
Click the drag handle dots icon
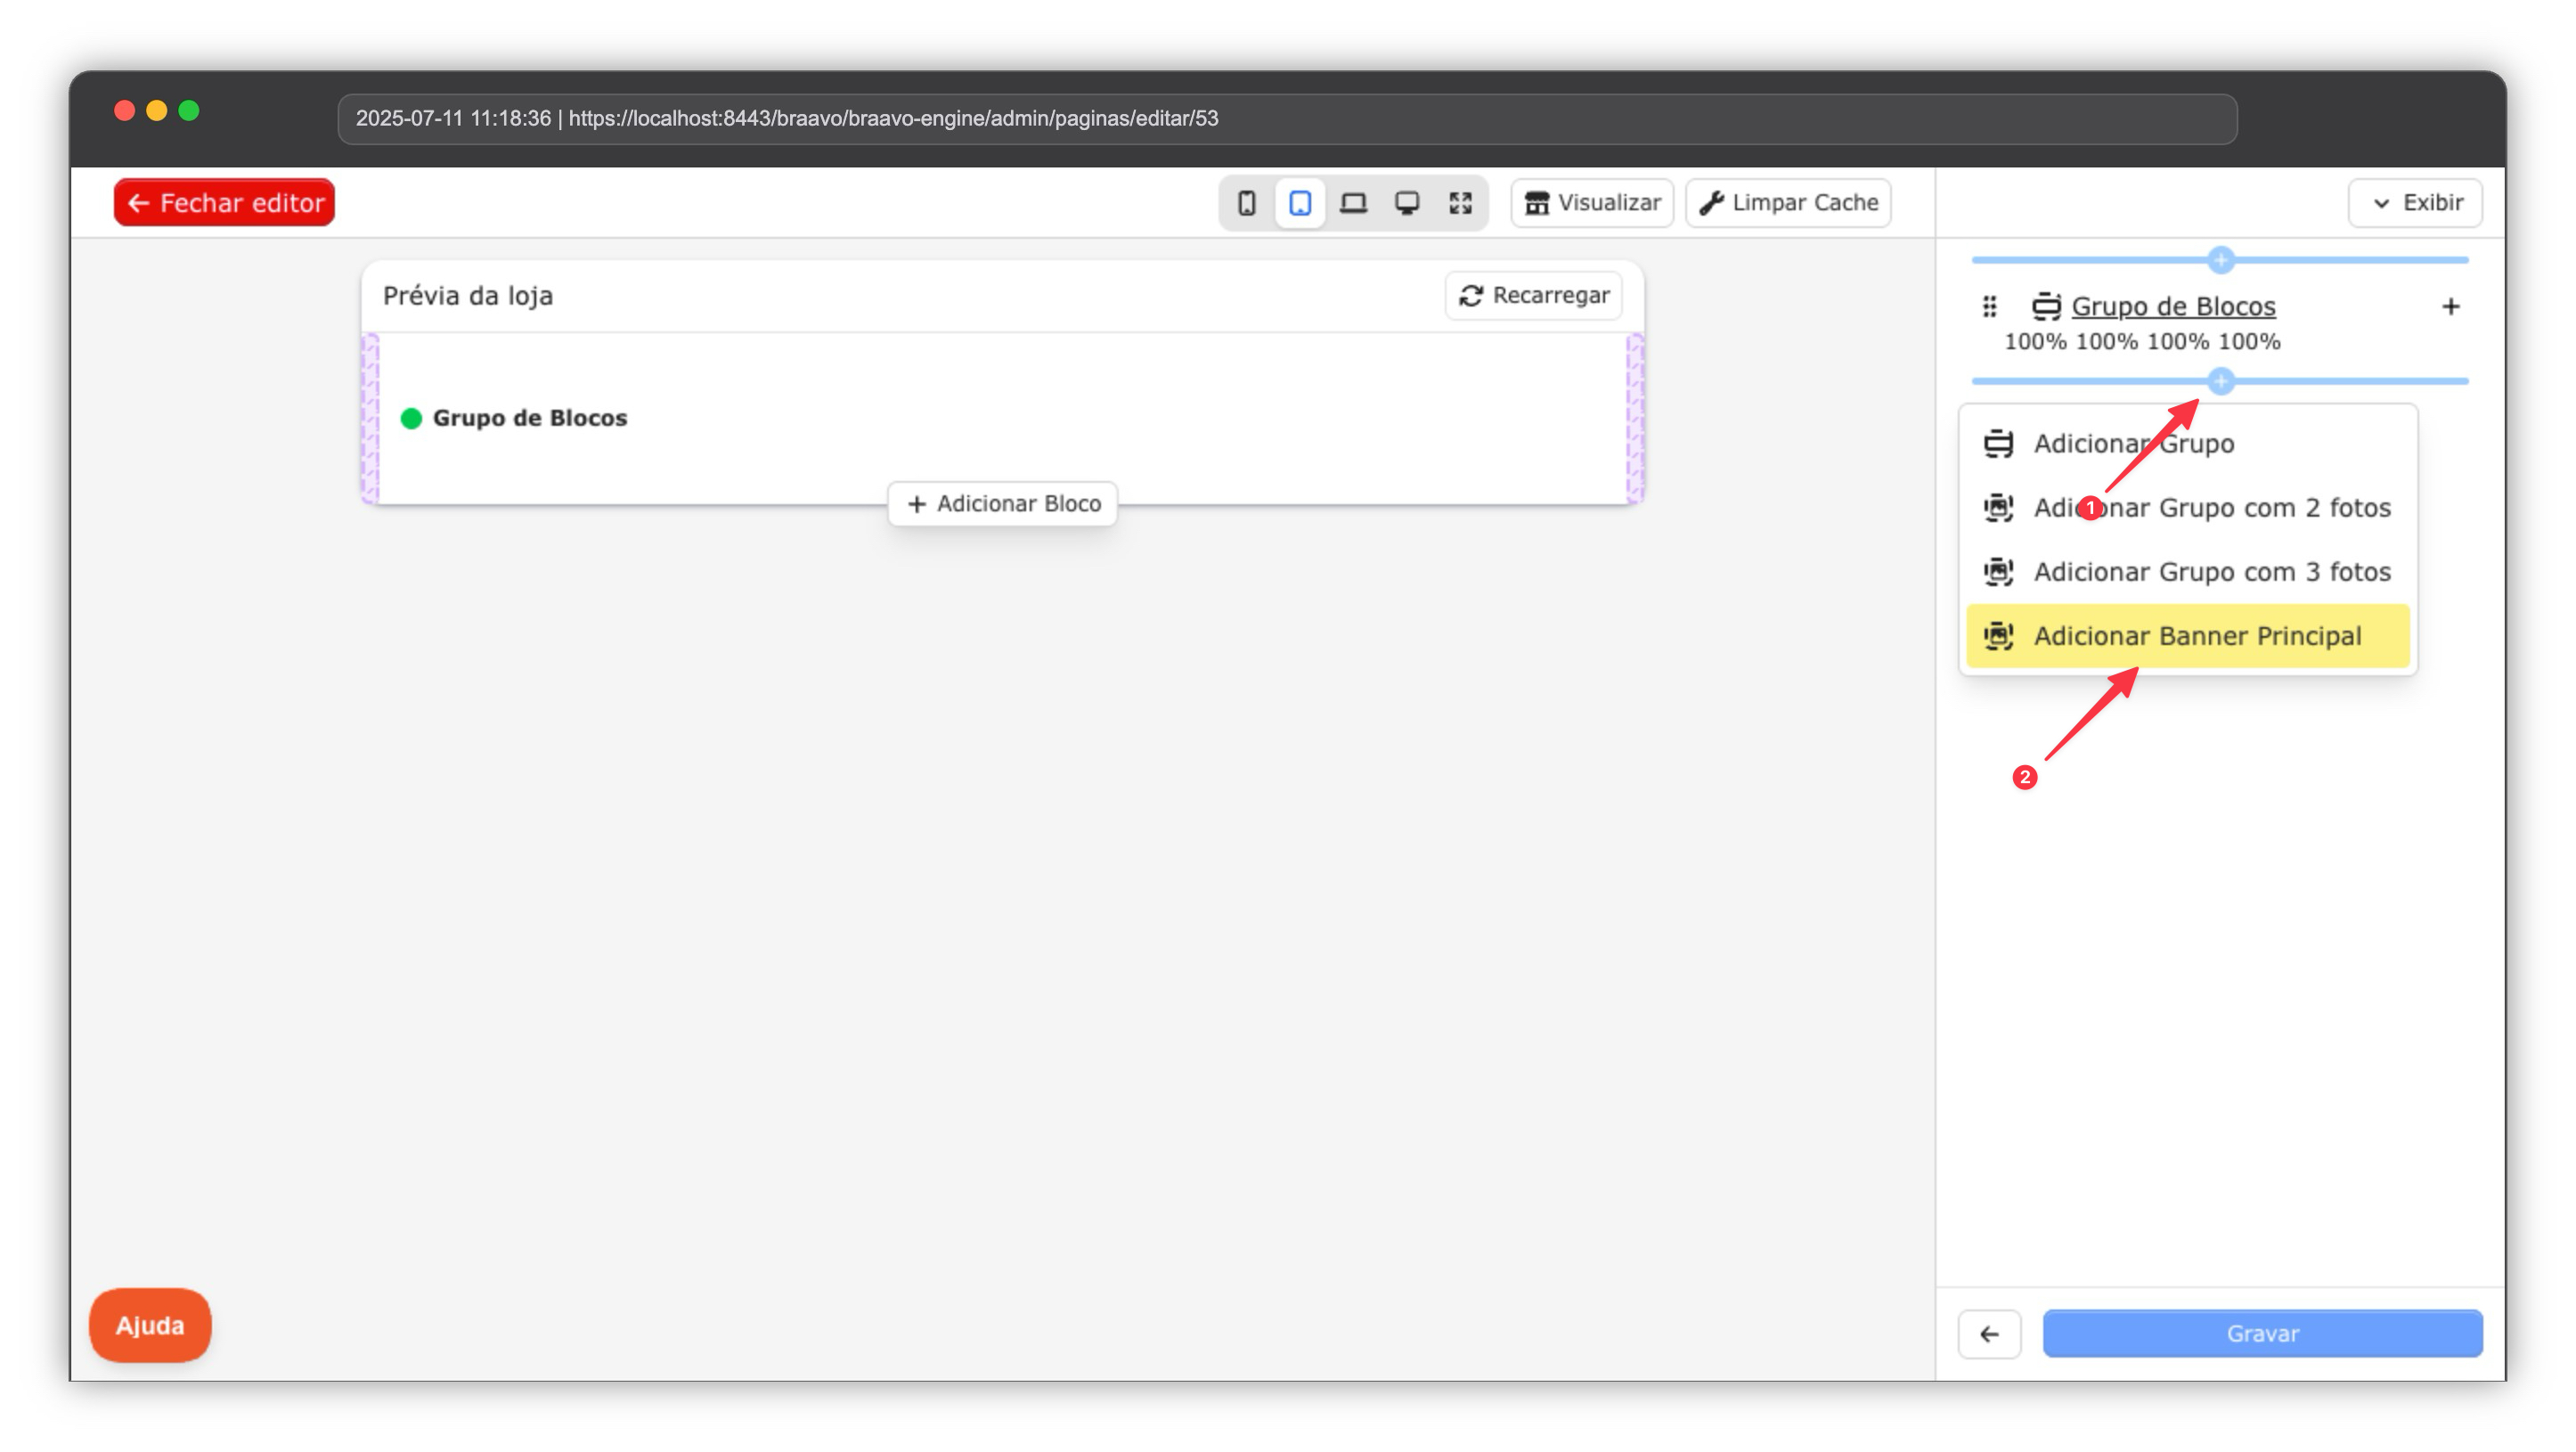tap(1989, 307)
